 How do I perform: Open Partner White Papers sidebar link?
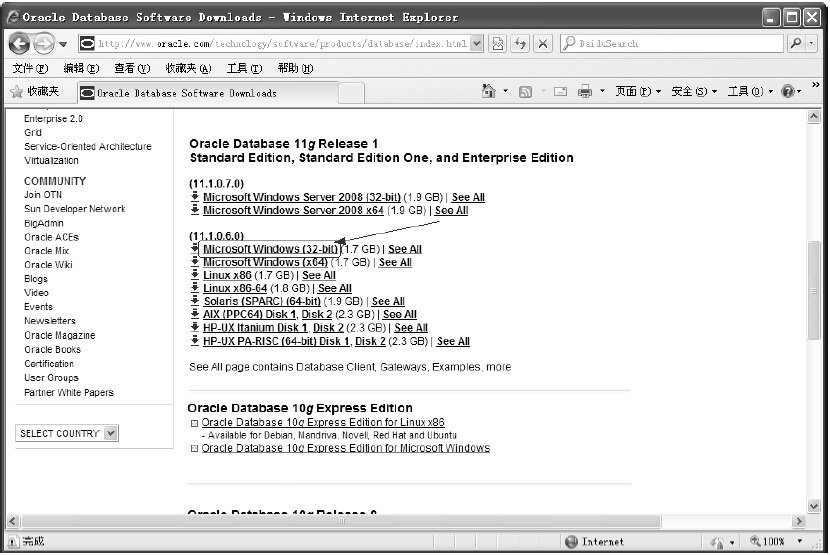(69, 393)
